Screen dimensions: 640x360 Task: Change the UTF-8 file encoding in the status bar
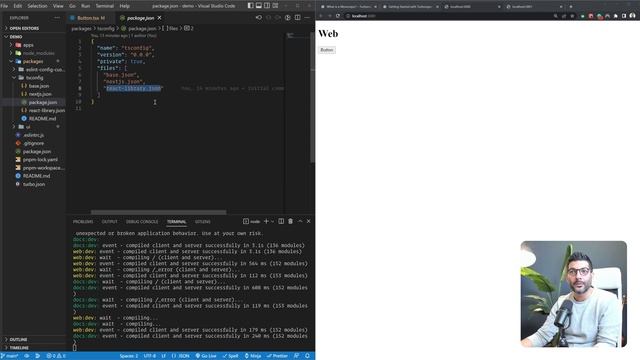(x=149, y=356)
